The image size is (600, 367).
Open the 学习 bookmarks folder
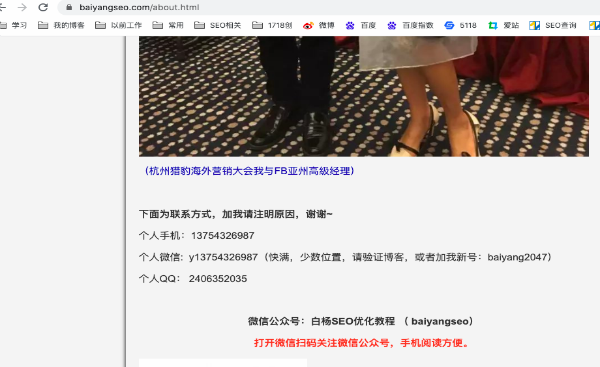pos(14,25)
